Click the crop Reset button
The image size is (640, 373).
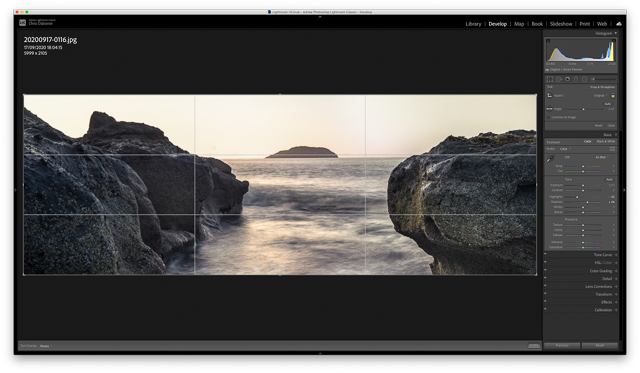(598, 125)
